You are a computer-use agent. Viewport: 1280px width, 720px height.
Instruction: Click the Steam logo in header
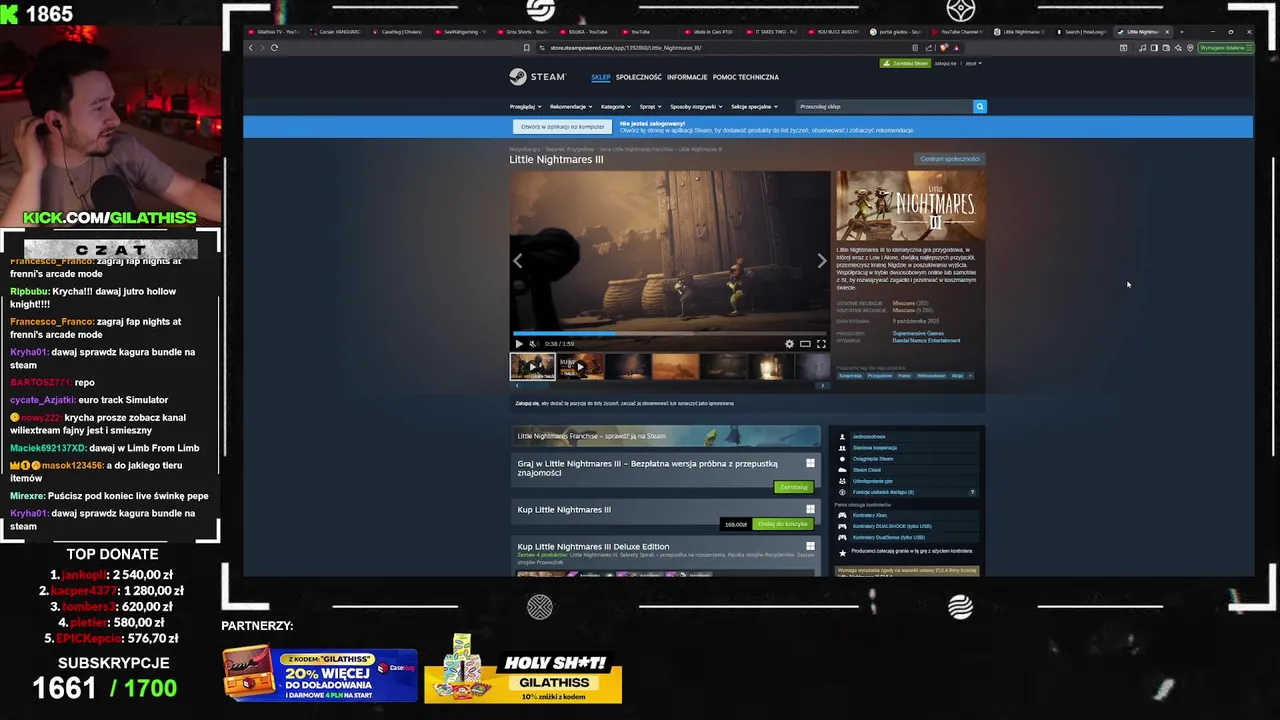click(537, 77)
